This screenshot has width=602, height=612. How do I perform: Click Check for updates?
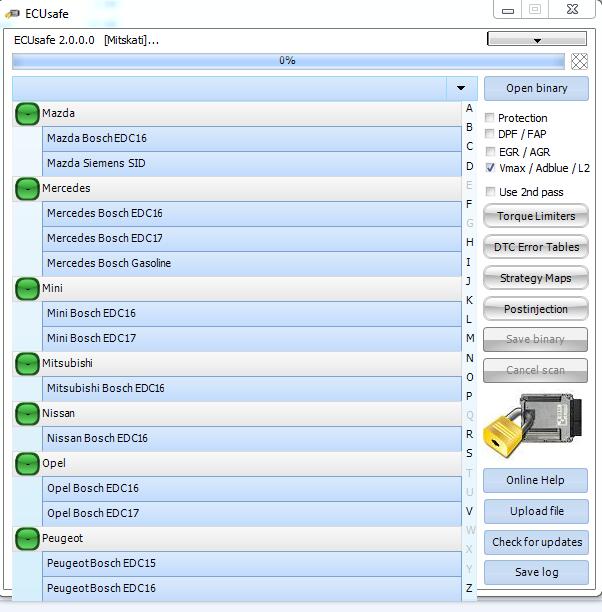click(x=536, y=542)
